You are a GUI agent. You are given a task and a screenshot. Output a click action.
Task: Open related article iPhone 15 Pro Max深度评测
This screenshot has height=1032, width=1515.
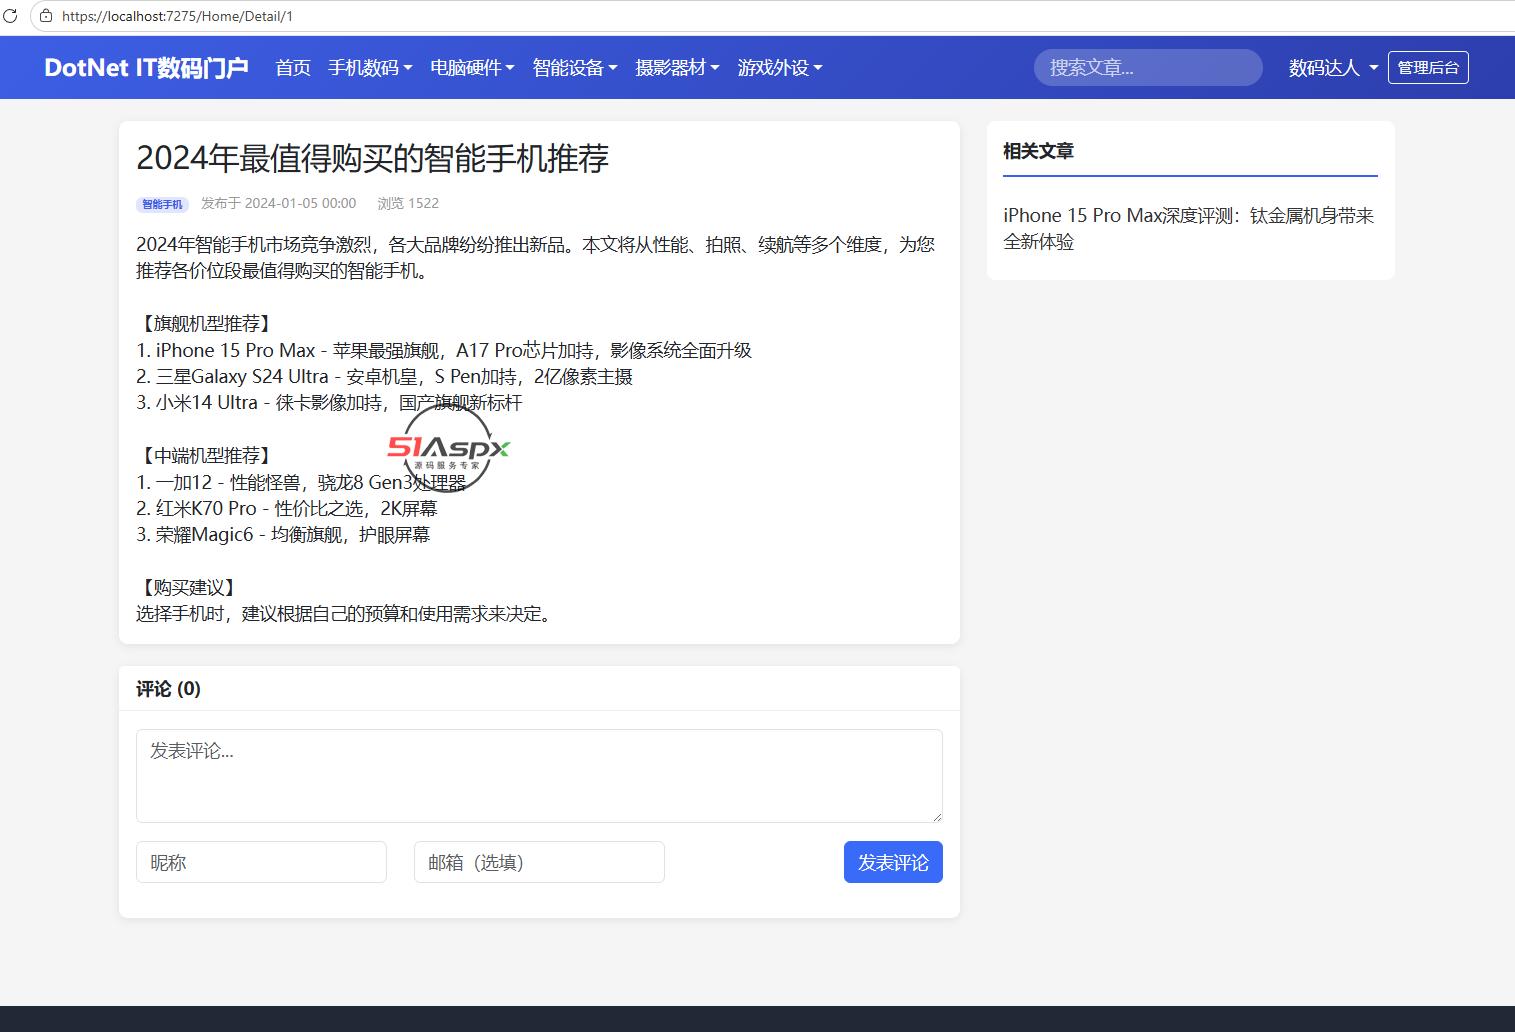[x=1190, y=228]
